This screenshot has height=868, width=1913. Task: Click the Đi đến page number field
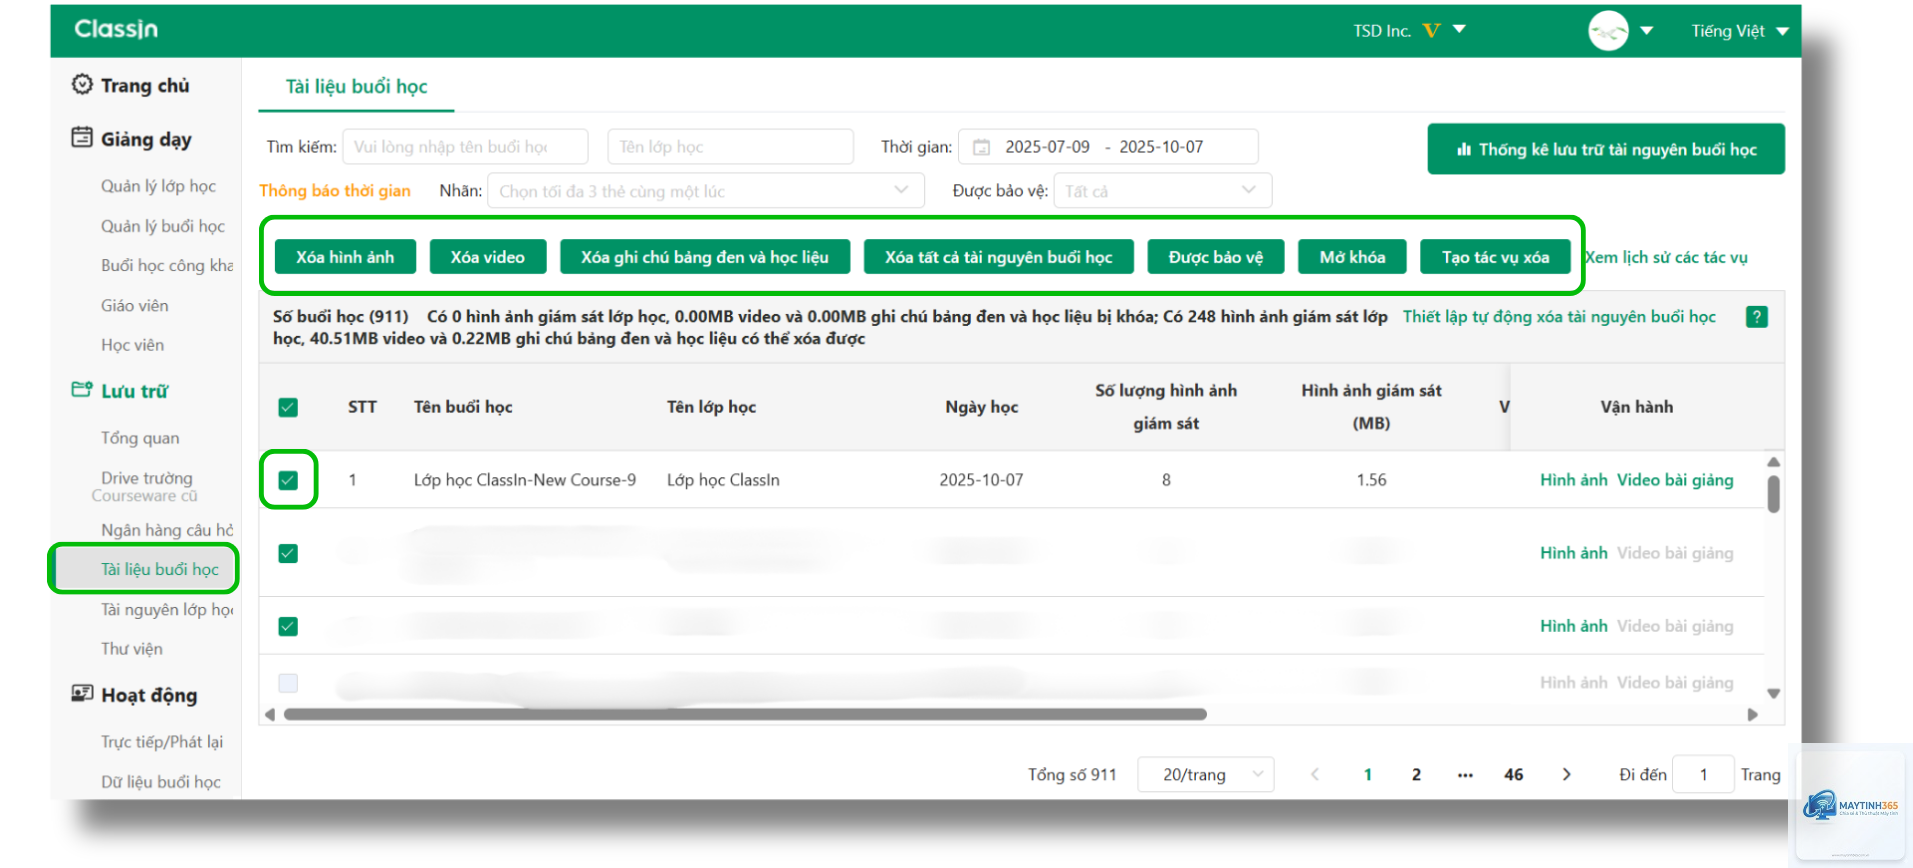(1703, 774)
